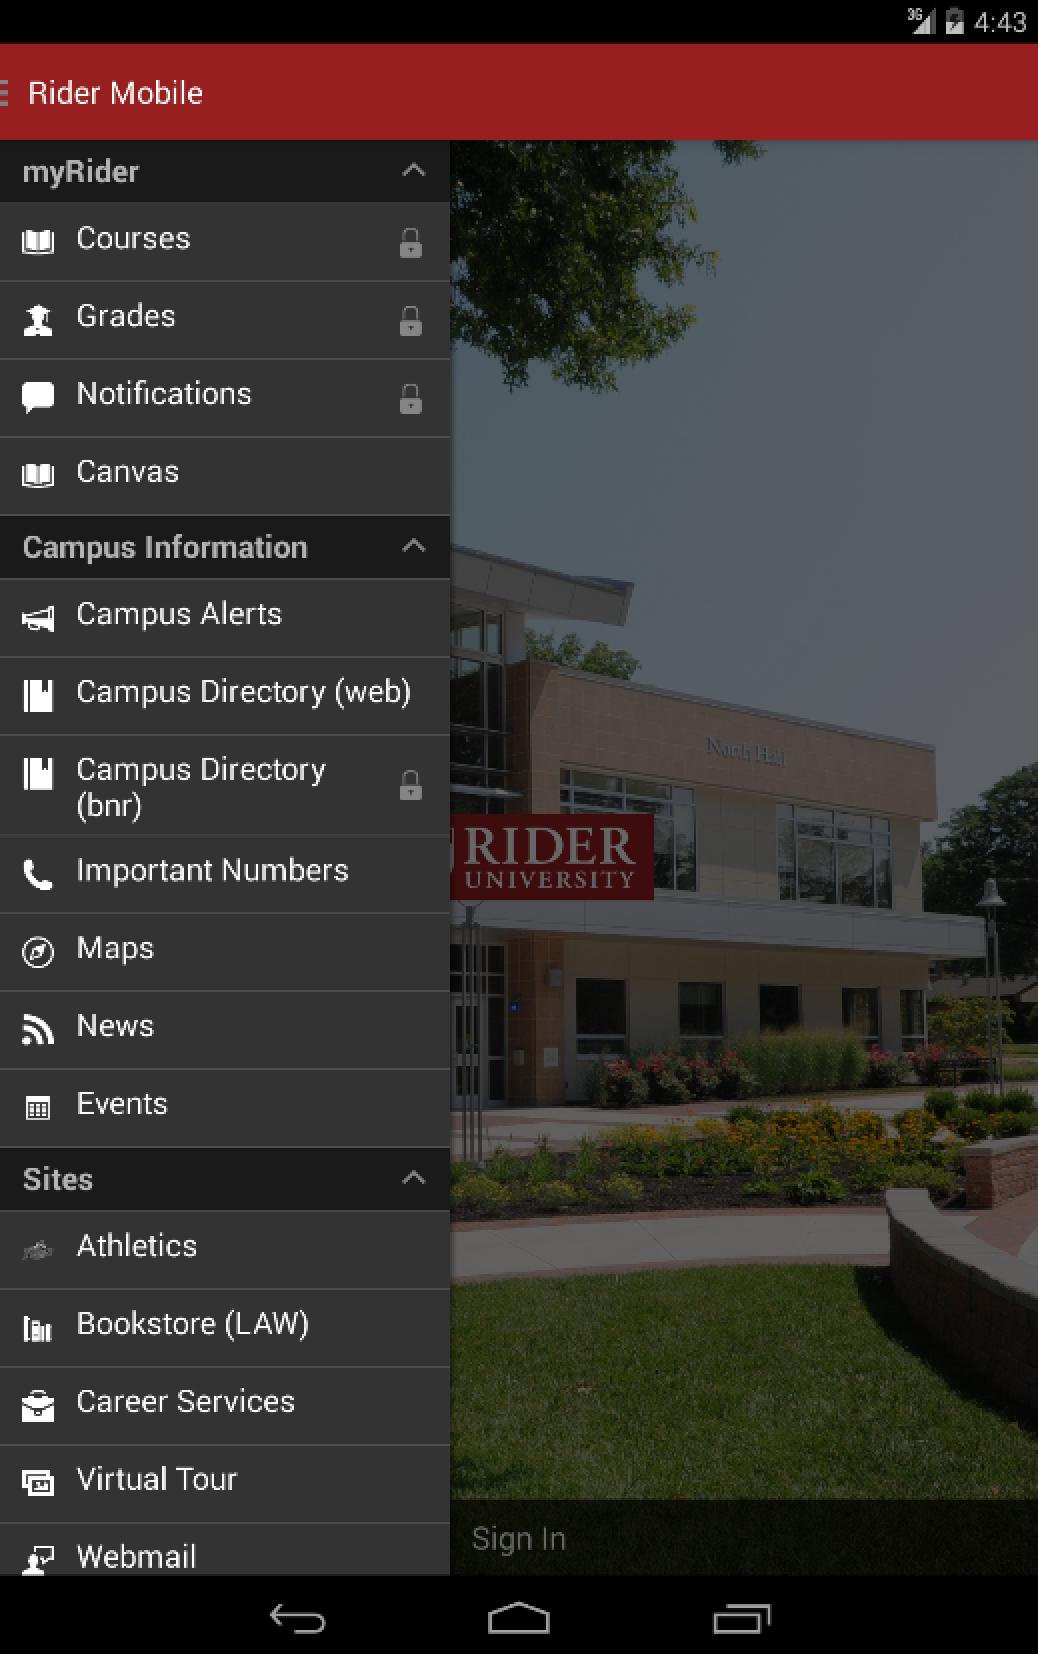1038x1654 pixels.
Task: Open Campus Directory (web)
Action: point(243,692)
